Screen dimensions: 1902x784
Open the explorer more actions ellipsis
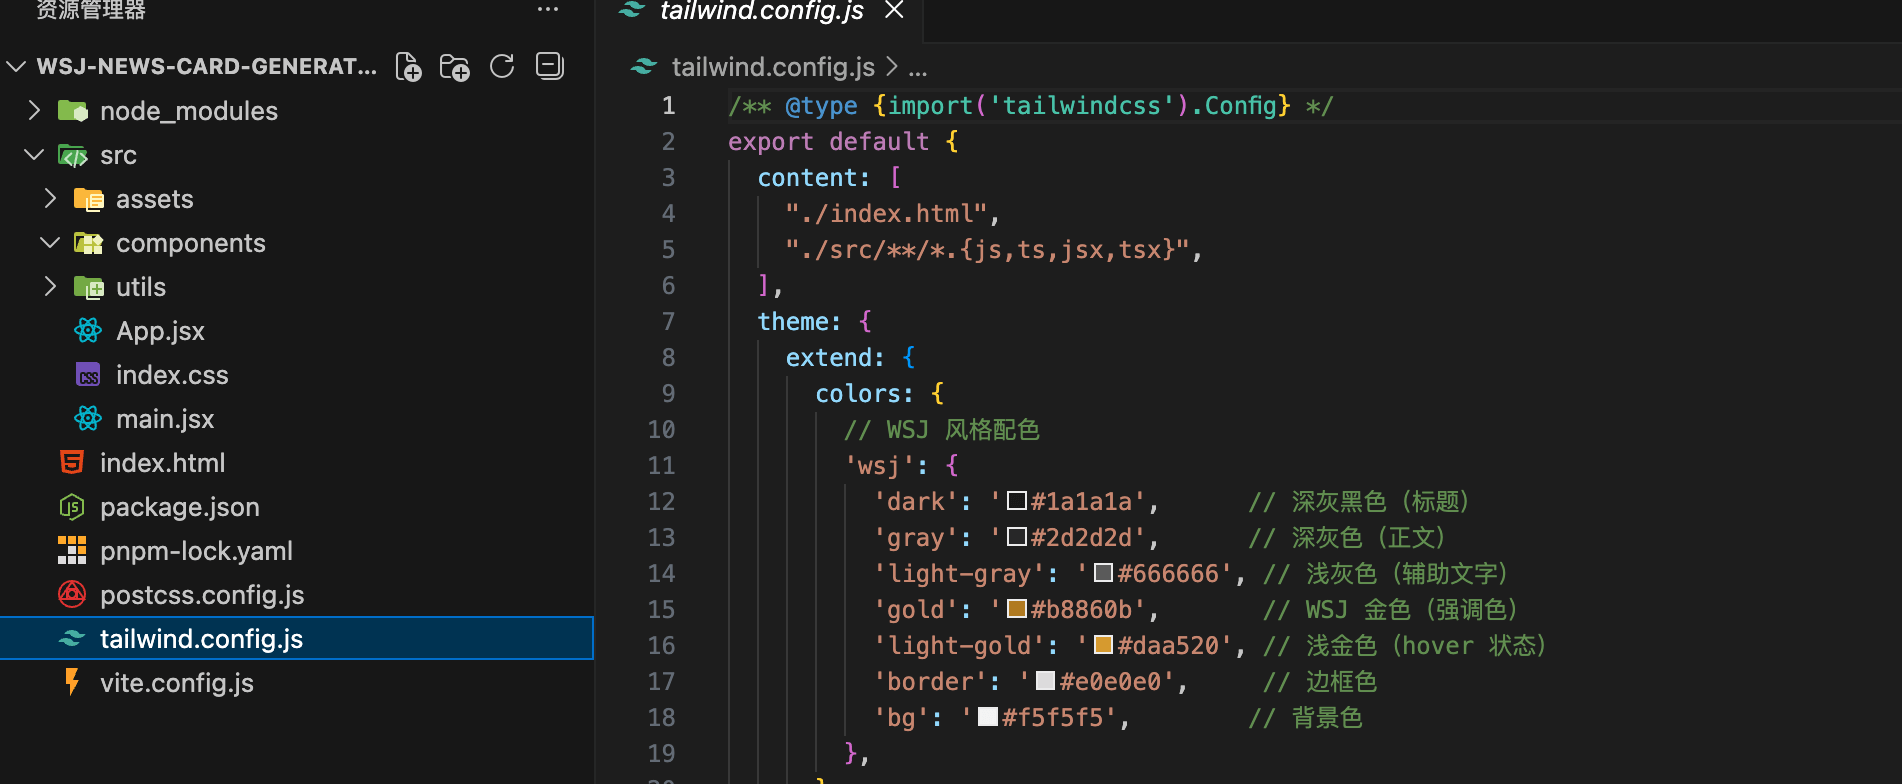pos(548,10)
